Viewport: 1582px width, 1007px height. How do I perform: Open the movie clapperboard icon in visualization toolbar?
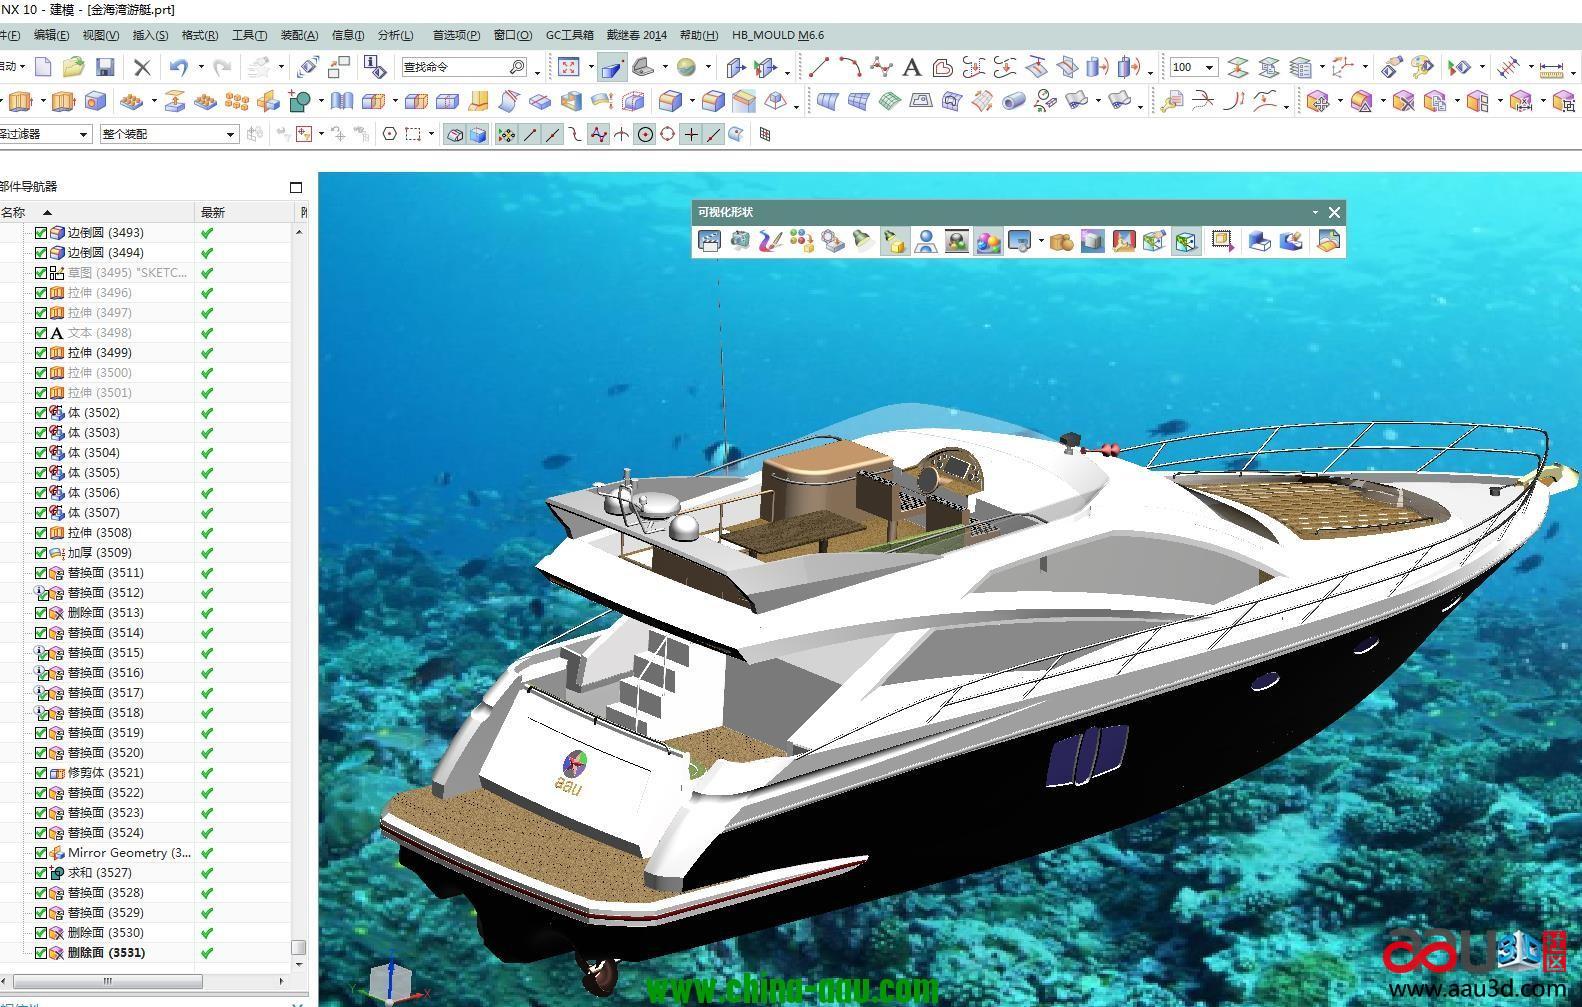coord(709,241)
